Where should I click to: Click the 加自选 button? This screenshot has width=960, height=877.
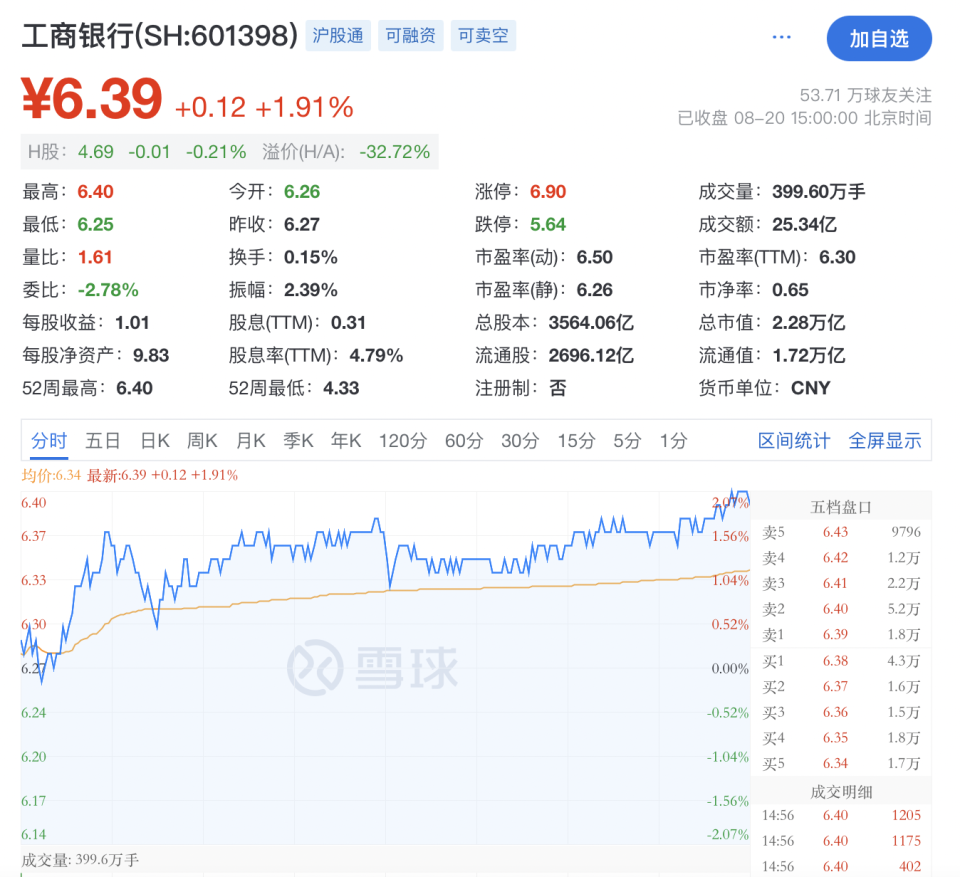coord(879,39)
